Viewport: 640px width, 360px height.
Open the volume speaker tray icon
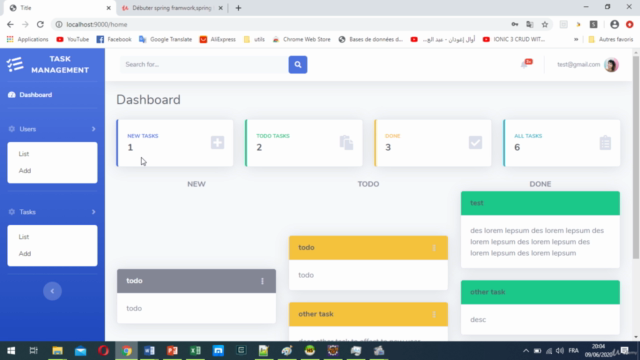[560, 351]
